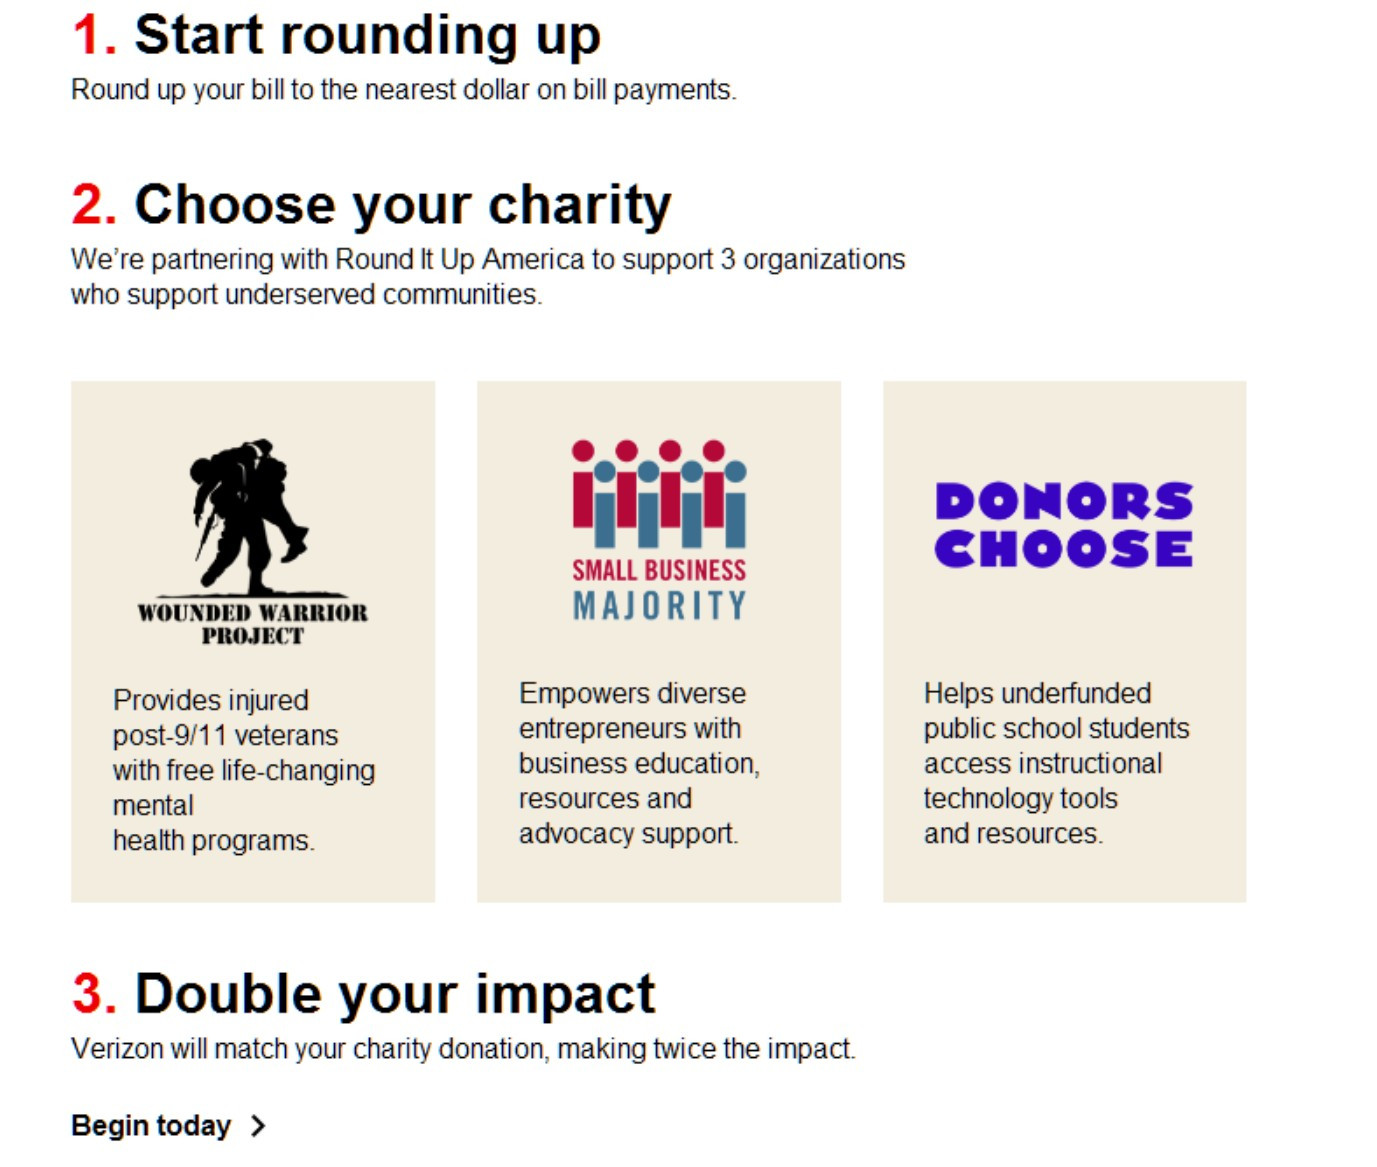Viewport: 1377px width, 1167px height.
Task: Select the Wounded Warrior Project charity card
Action: click(253, 641)
